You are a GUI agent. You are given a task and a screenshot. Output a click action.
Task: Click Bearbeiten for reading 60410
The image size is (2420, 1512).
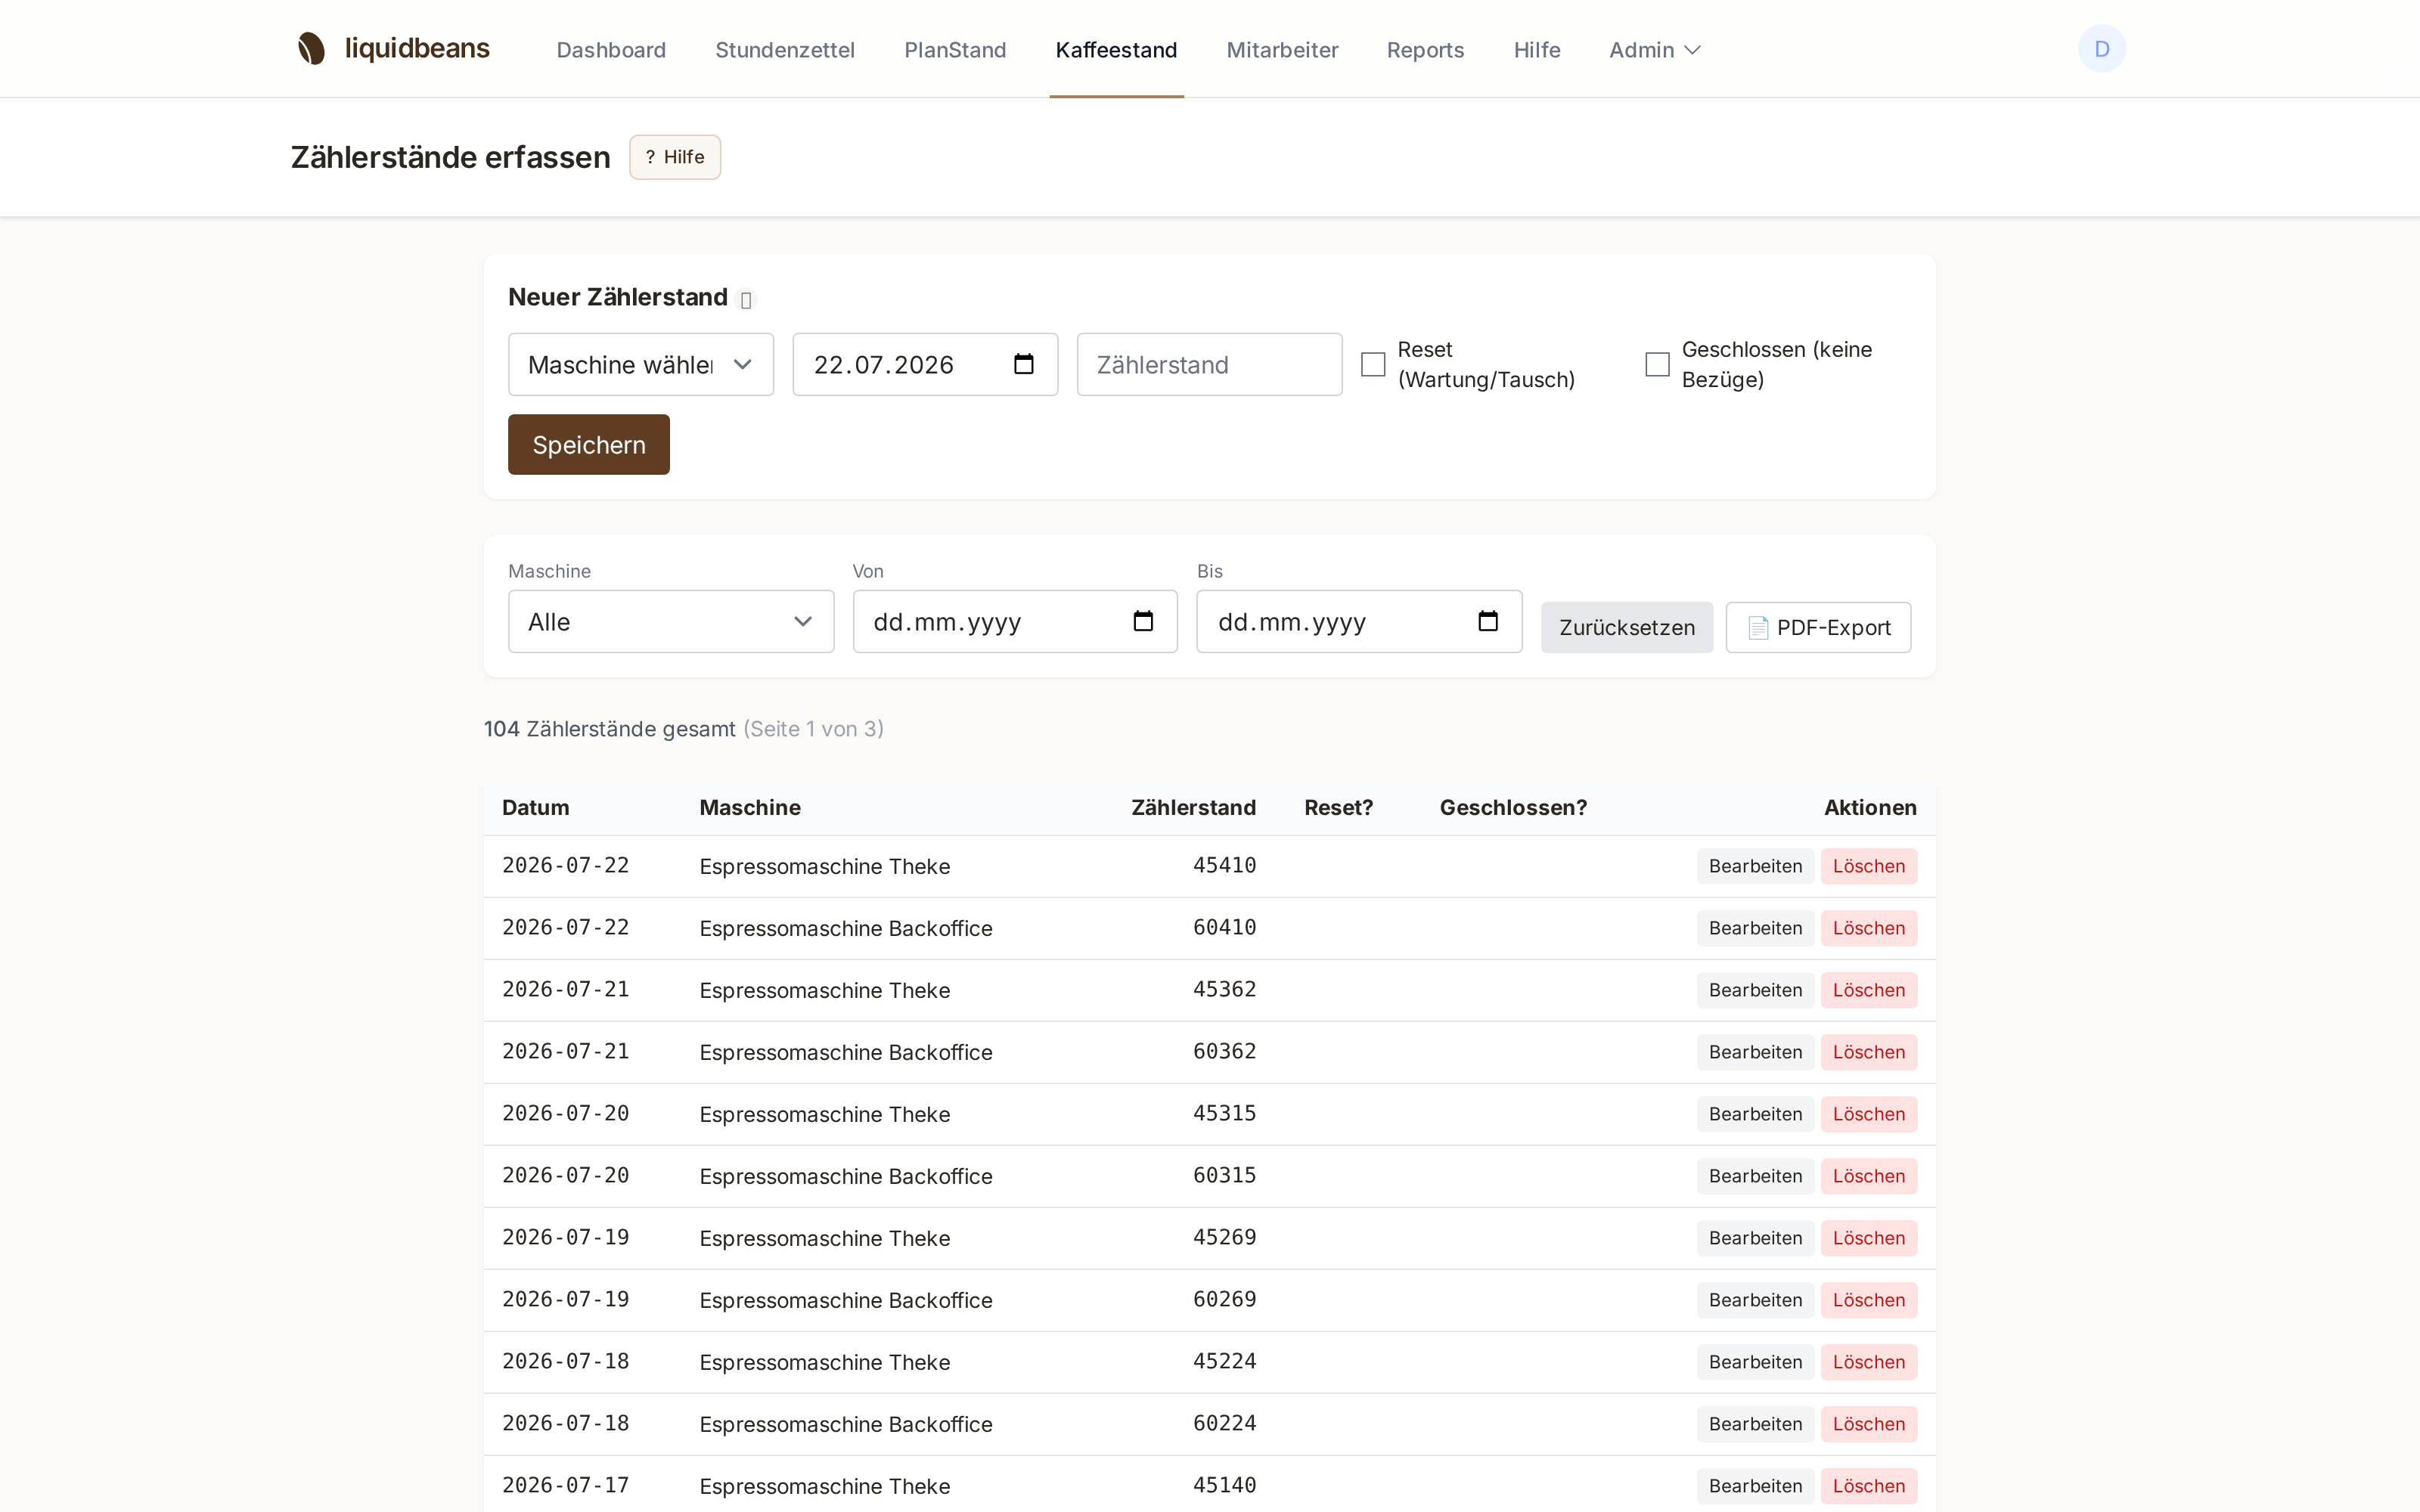(x=1755, y=928)
